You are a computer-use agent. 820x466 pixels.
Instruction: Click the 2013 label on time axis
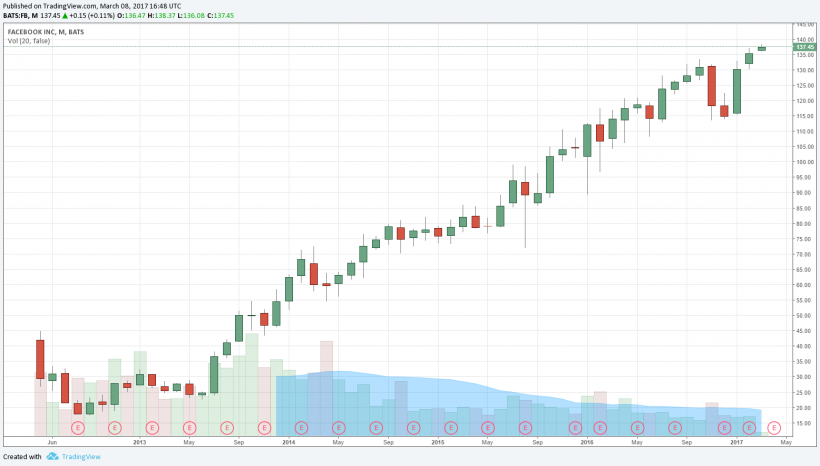pos(140,442)
